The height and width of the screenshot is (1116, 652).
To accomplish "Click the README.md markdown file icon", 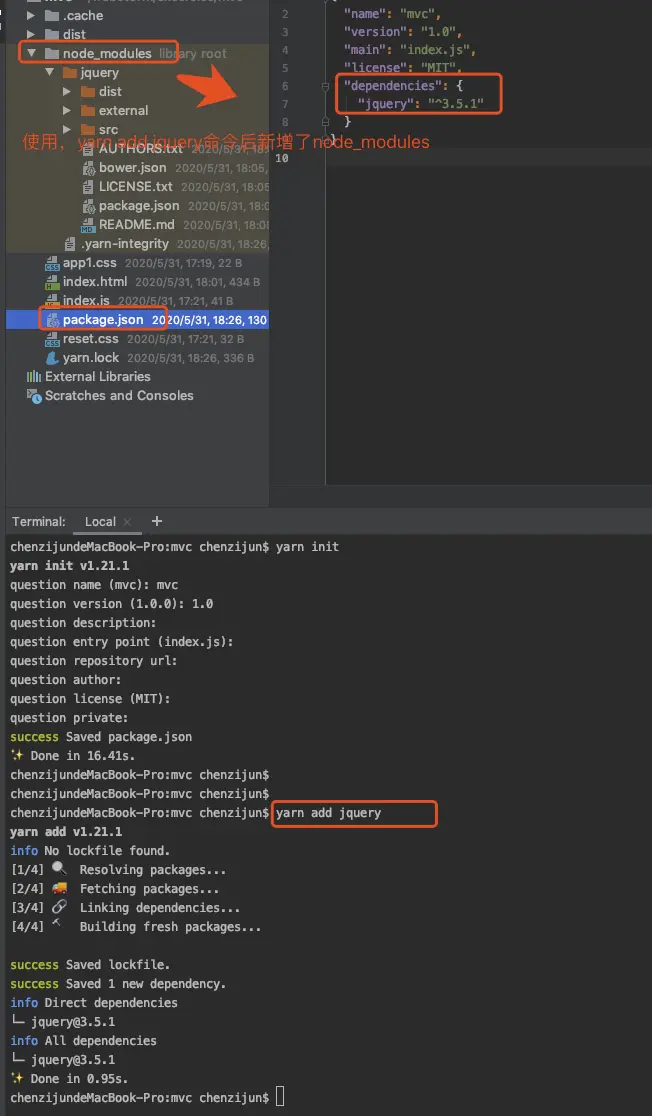I will (x=88, y=225).
